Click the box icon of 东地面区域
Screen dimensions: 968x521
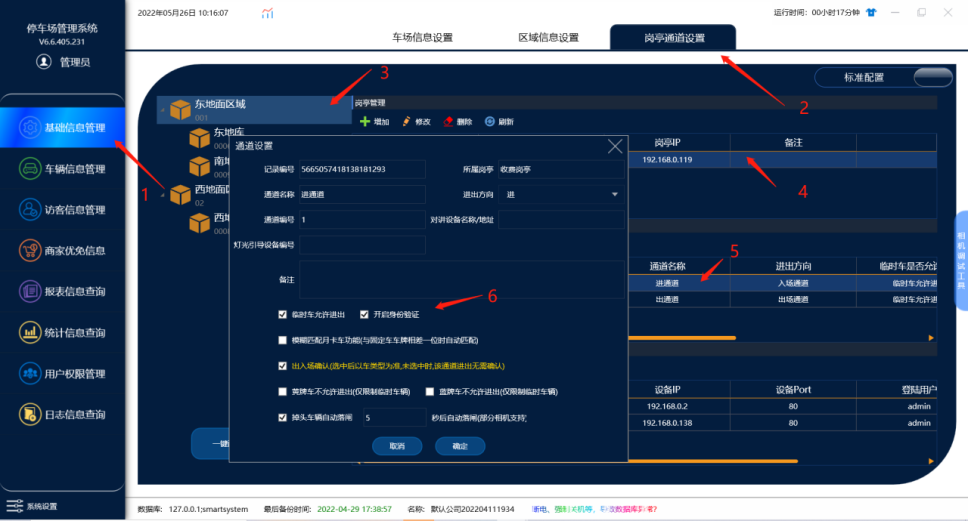tap(180, 109)
